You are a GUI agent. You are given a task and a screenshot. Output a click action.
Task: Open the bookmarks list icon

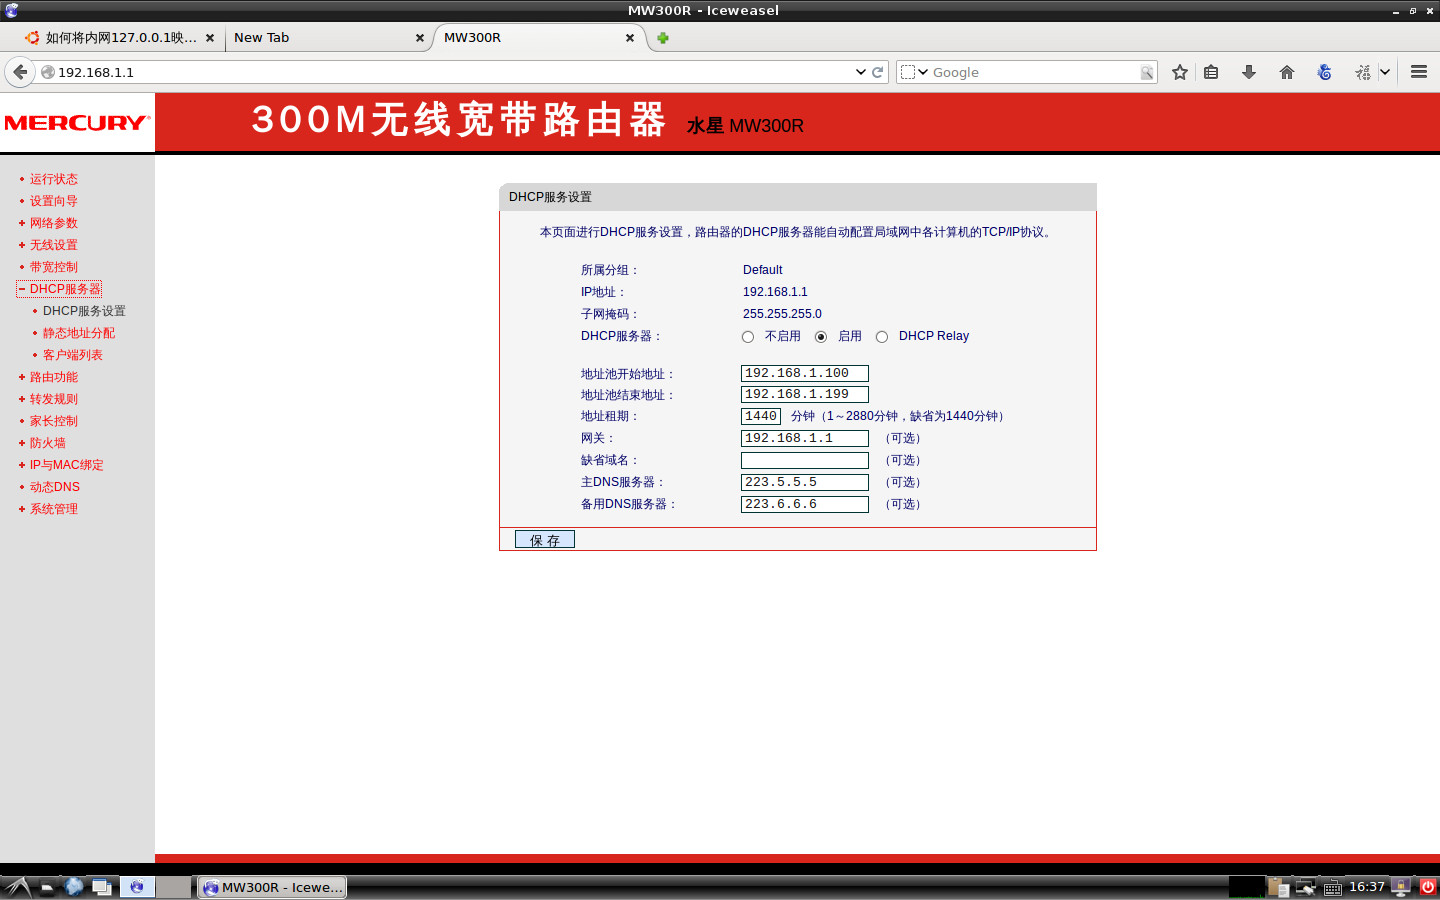pos(1211,72)
